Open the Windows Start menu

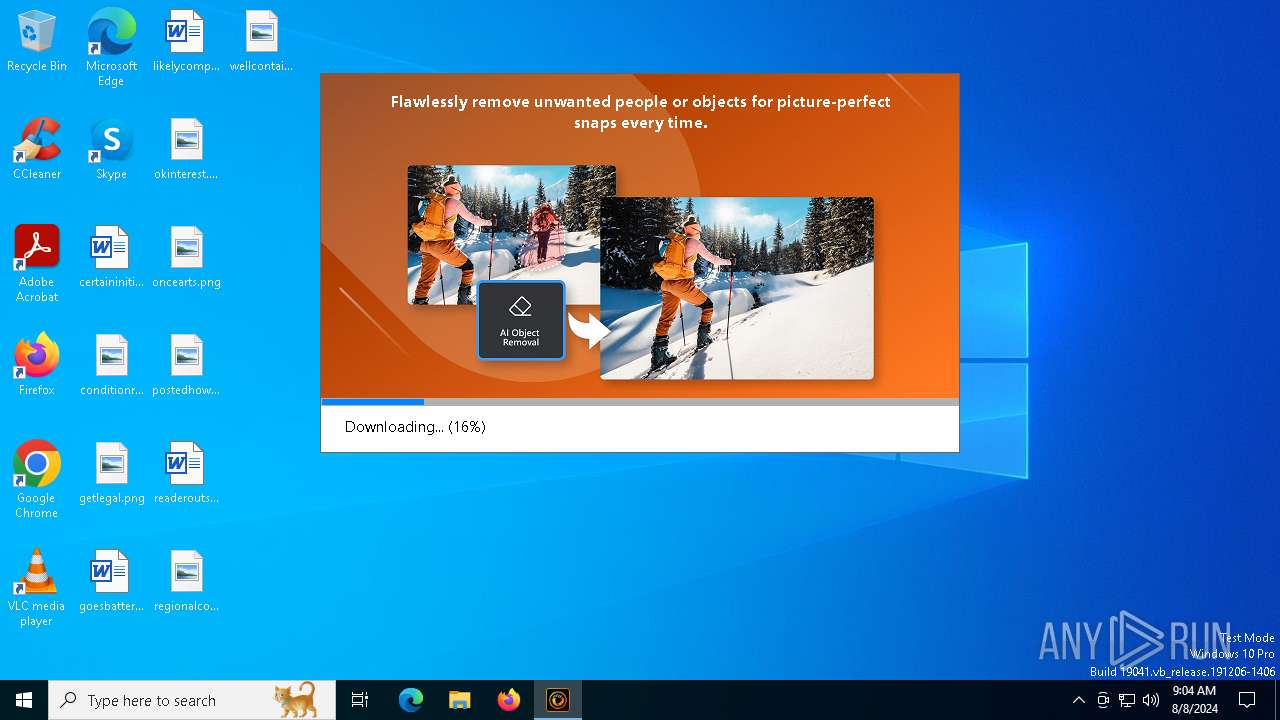(24, 700)
